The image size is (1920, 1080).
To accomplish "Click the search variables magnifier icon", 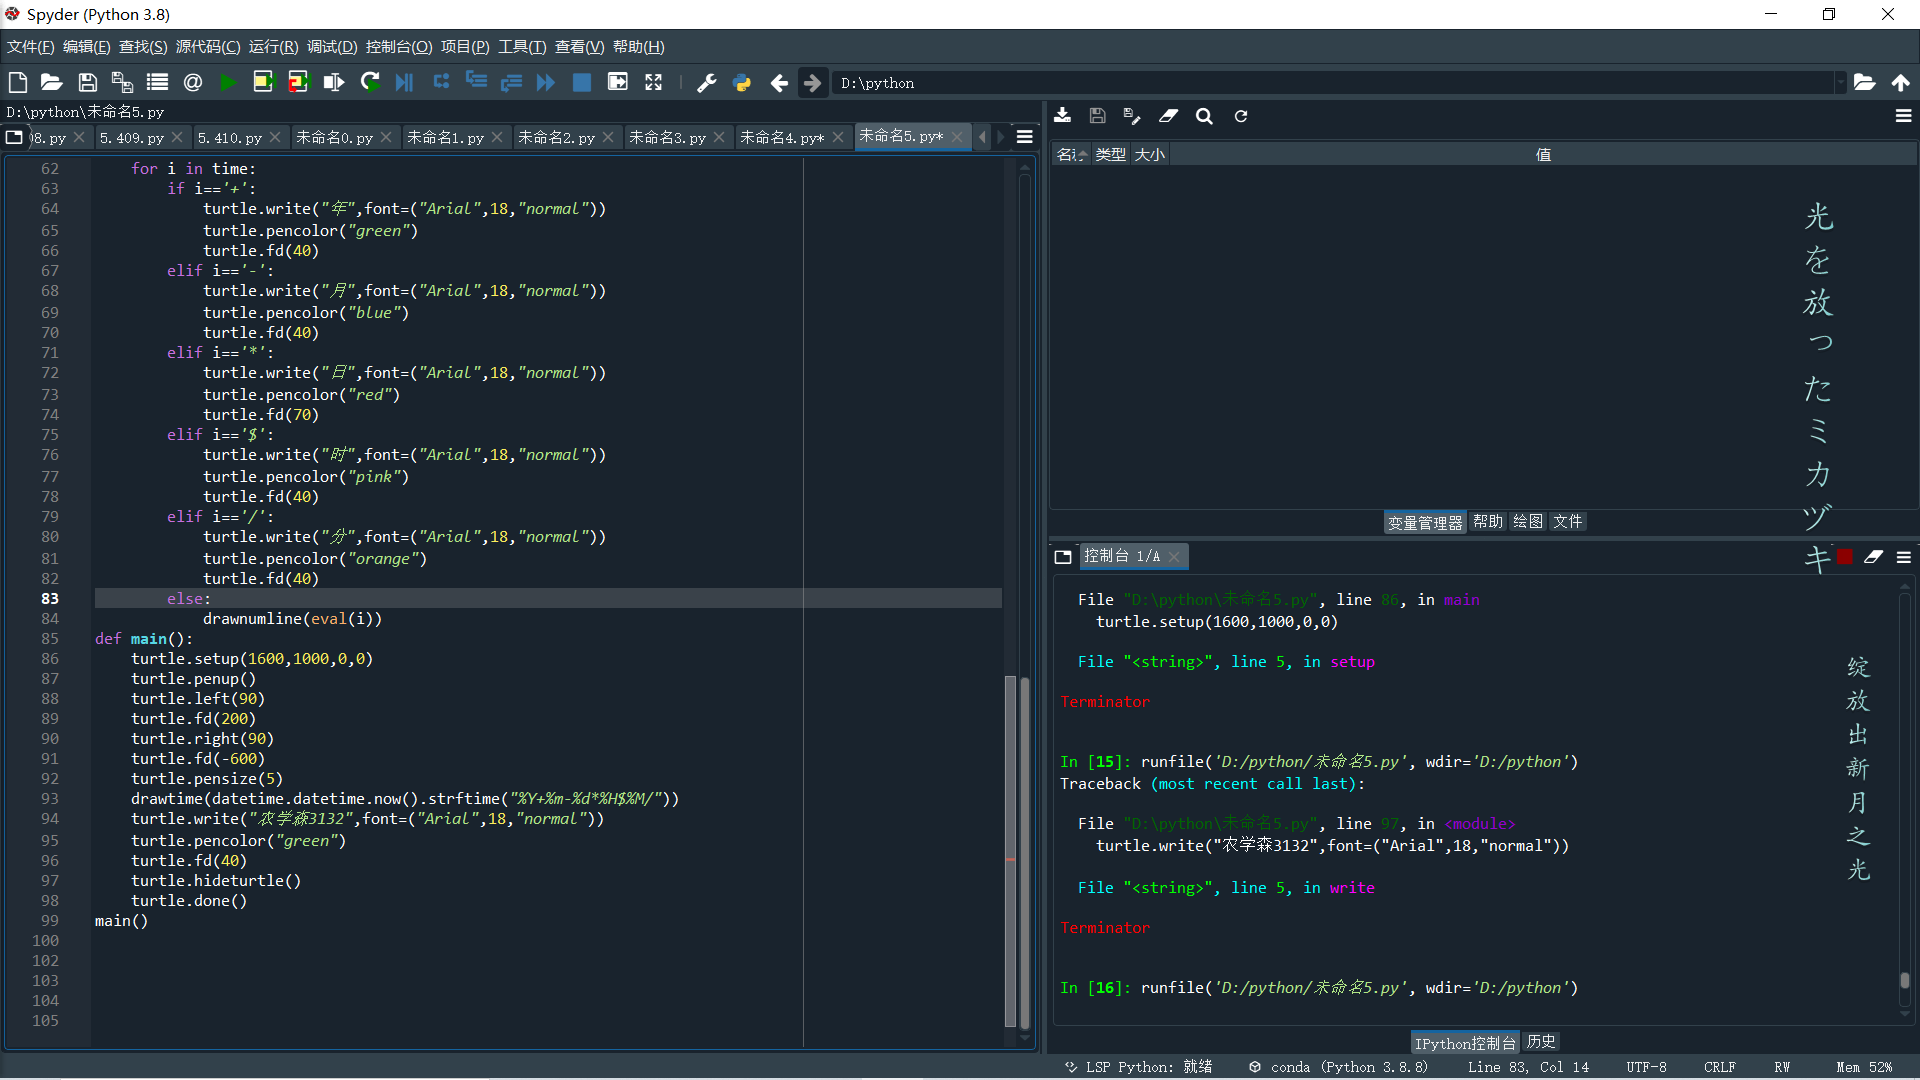I will click(x=1204, y=116).
